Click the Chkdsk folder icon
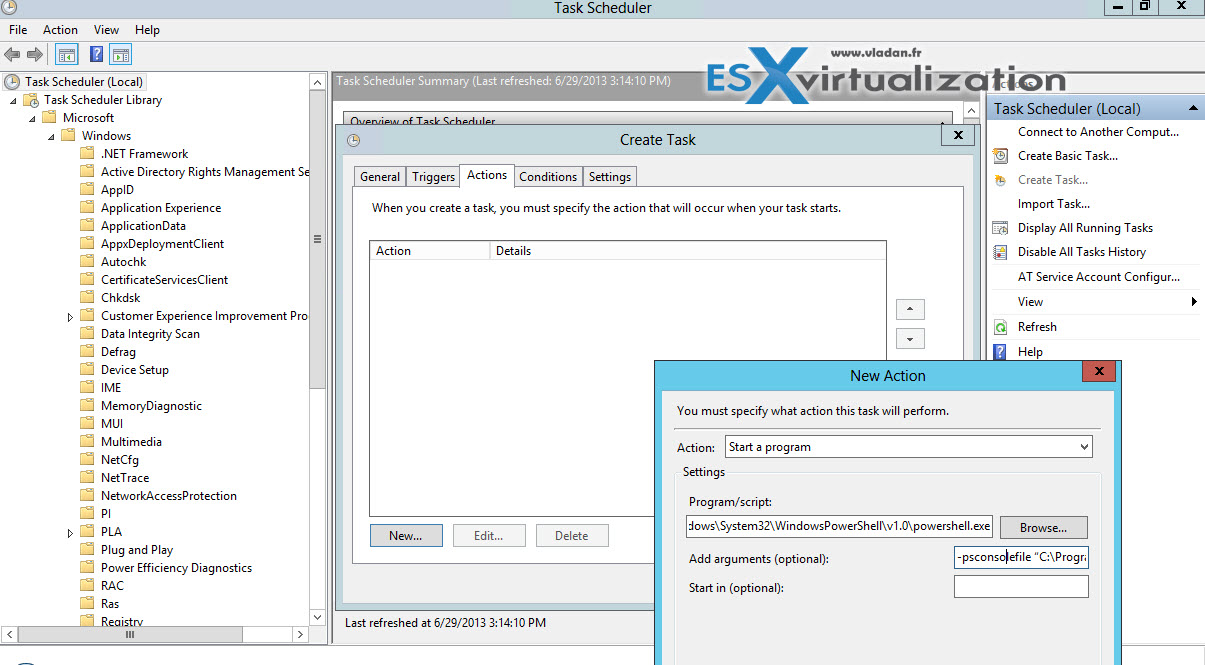The image size is (1205, 665). coord(87,298)
